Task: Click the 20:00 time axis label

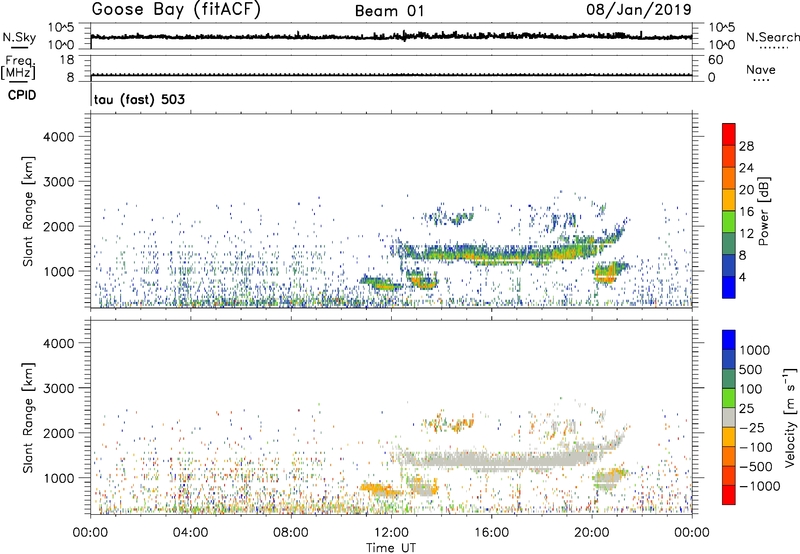Action: (x=591, y=533)
